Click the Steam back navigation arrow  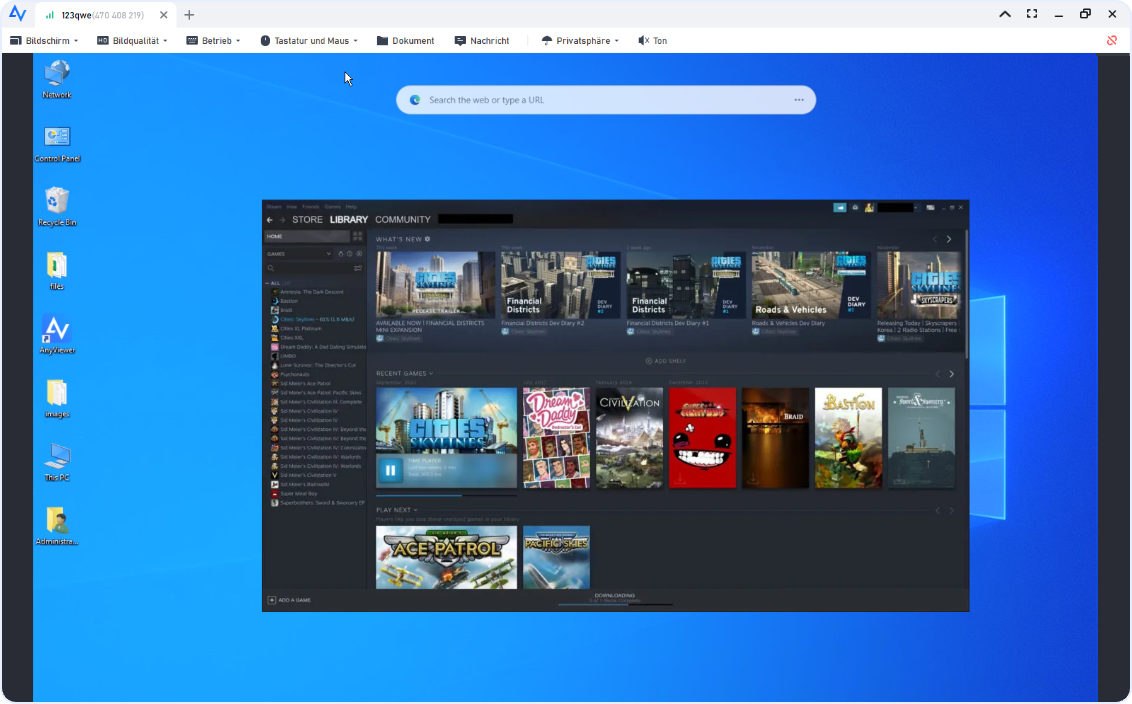(270, 220)
